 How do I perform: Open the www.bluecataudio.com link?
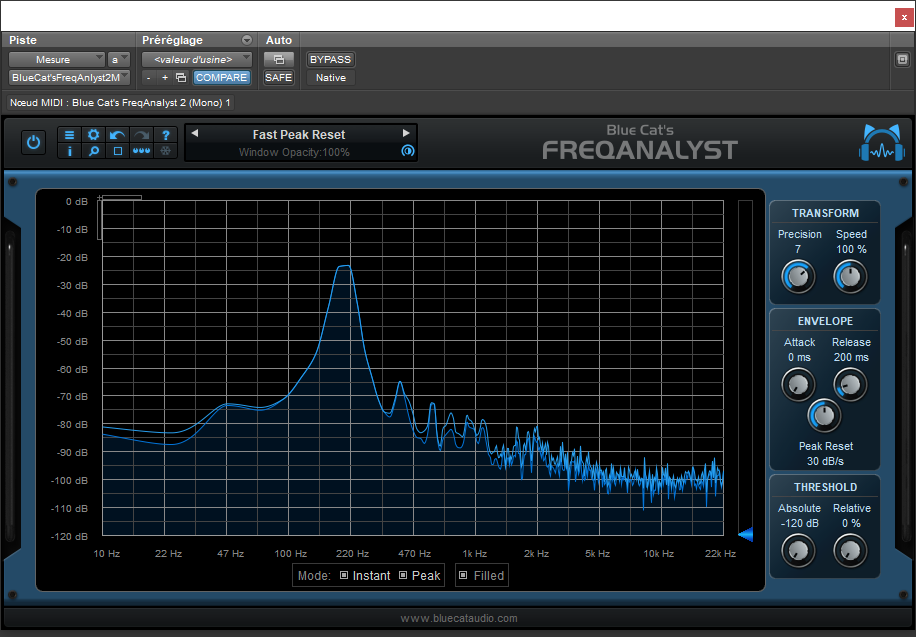click(459, 618)
